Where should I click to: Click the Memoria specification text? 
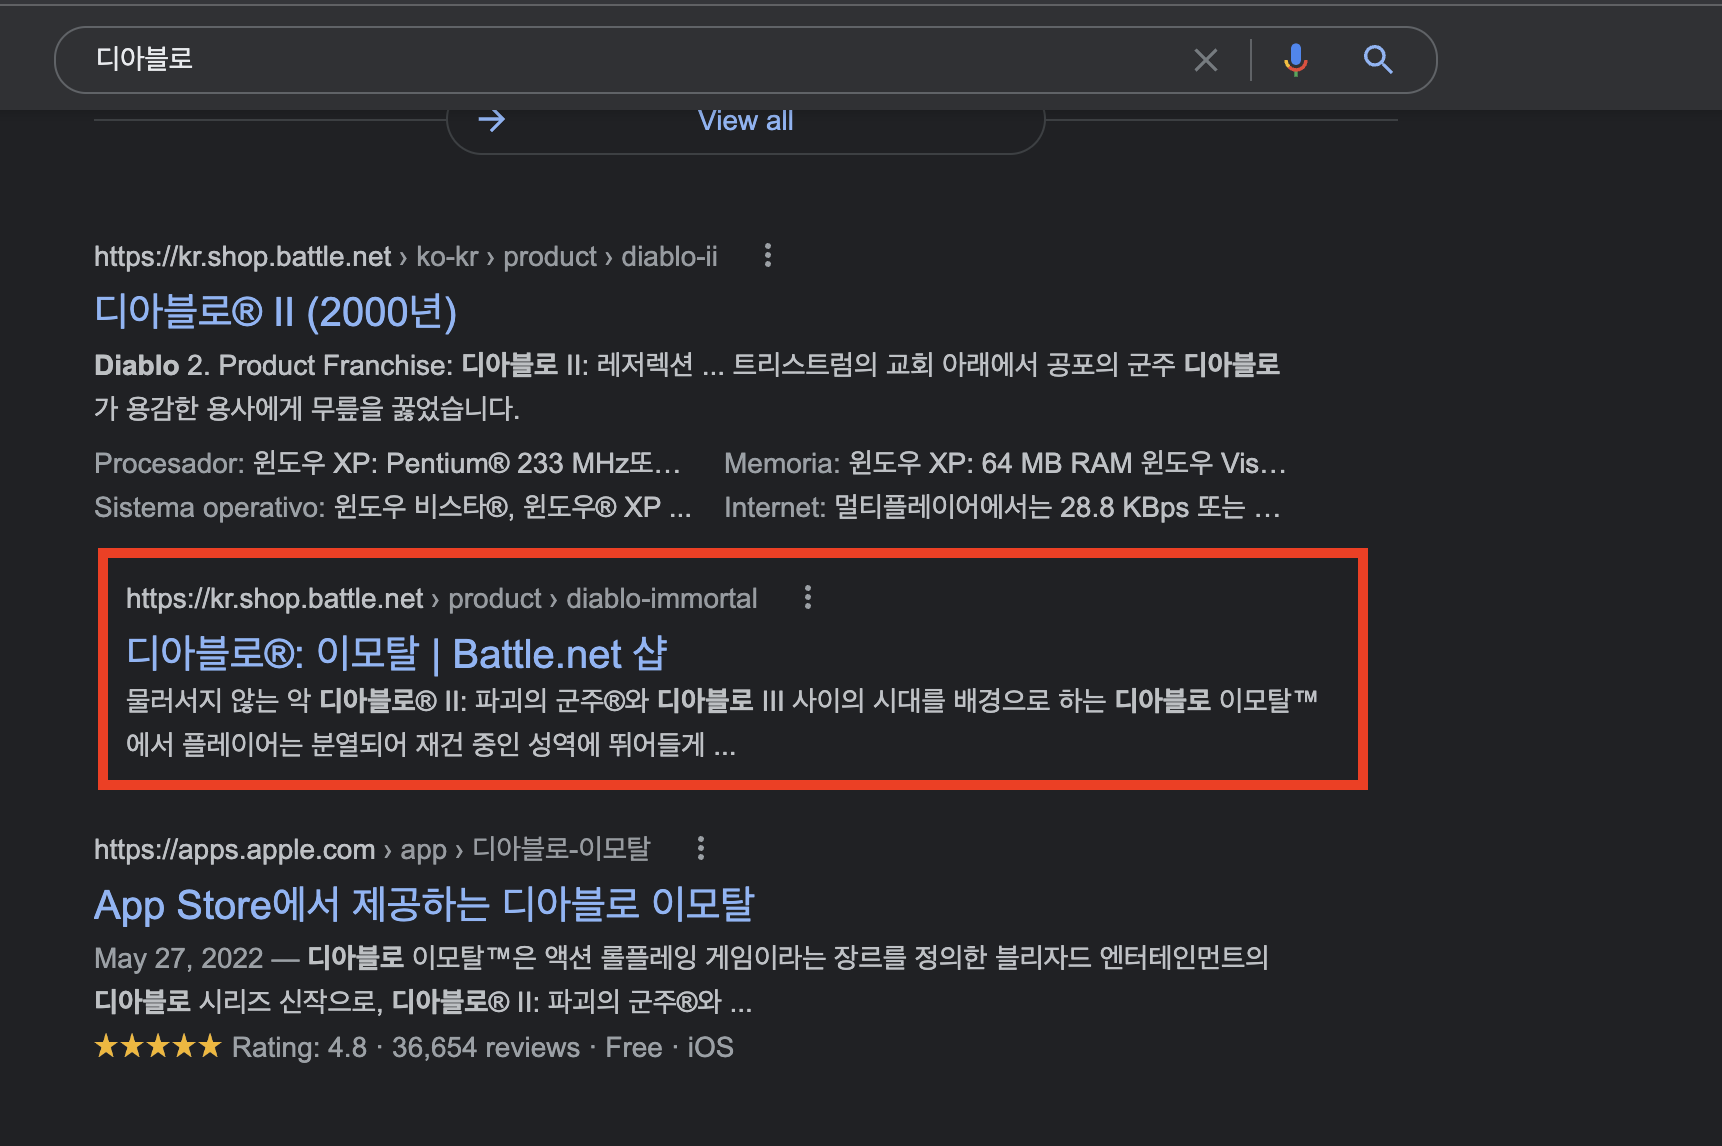click(1005, 464)
